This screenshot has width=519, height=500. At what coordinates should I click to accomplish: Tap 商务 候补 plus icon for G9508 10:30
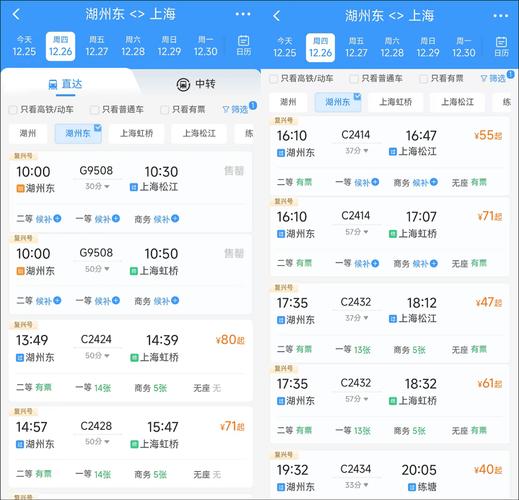coord(175,218)
